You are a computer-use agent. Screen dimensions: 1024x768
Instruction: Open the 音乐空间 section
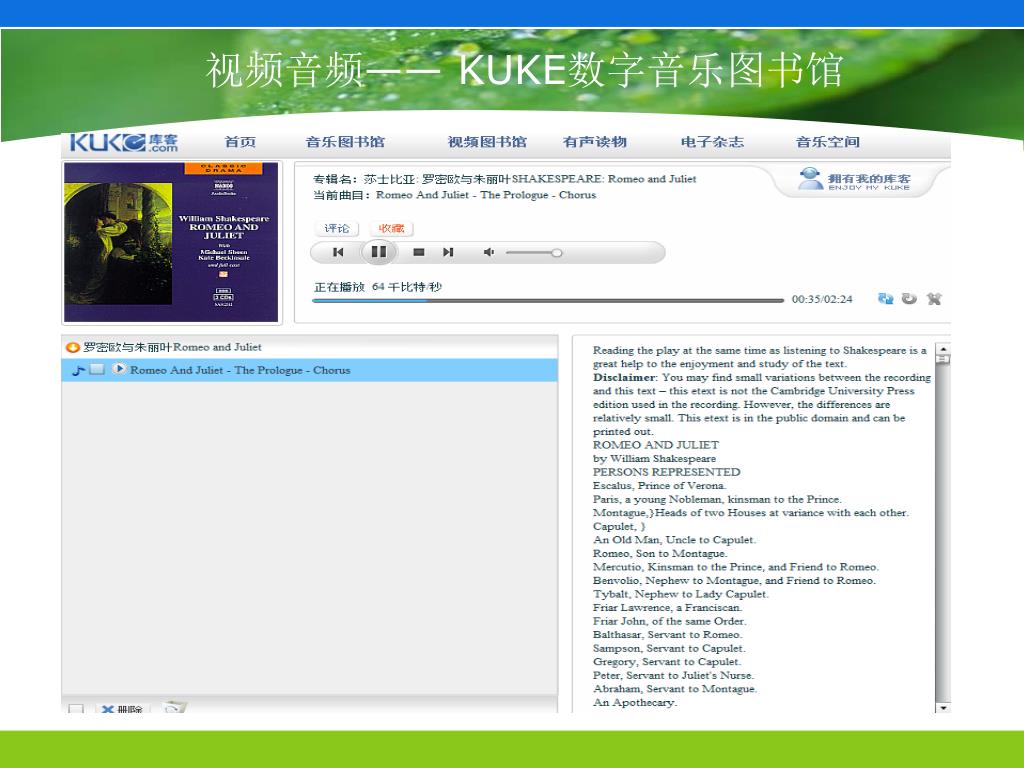pos(827,142)
